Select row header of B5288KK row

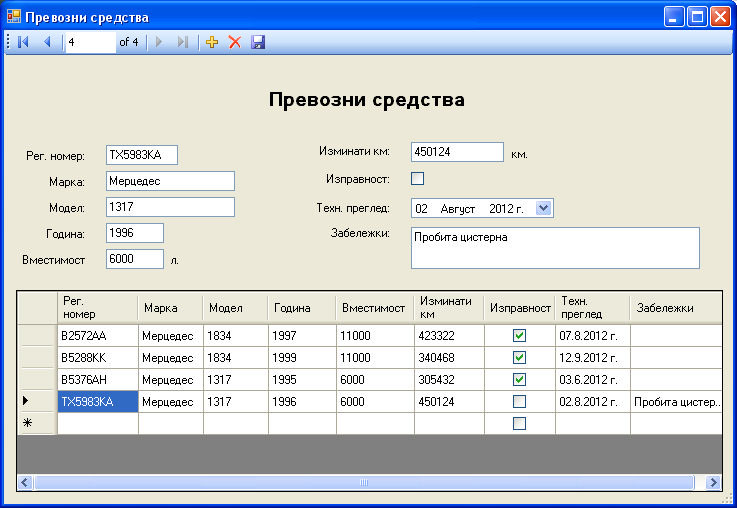pos(37,358)
